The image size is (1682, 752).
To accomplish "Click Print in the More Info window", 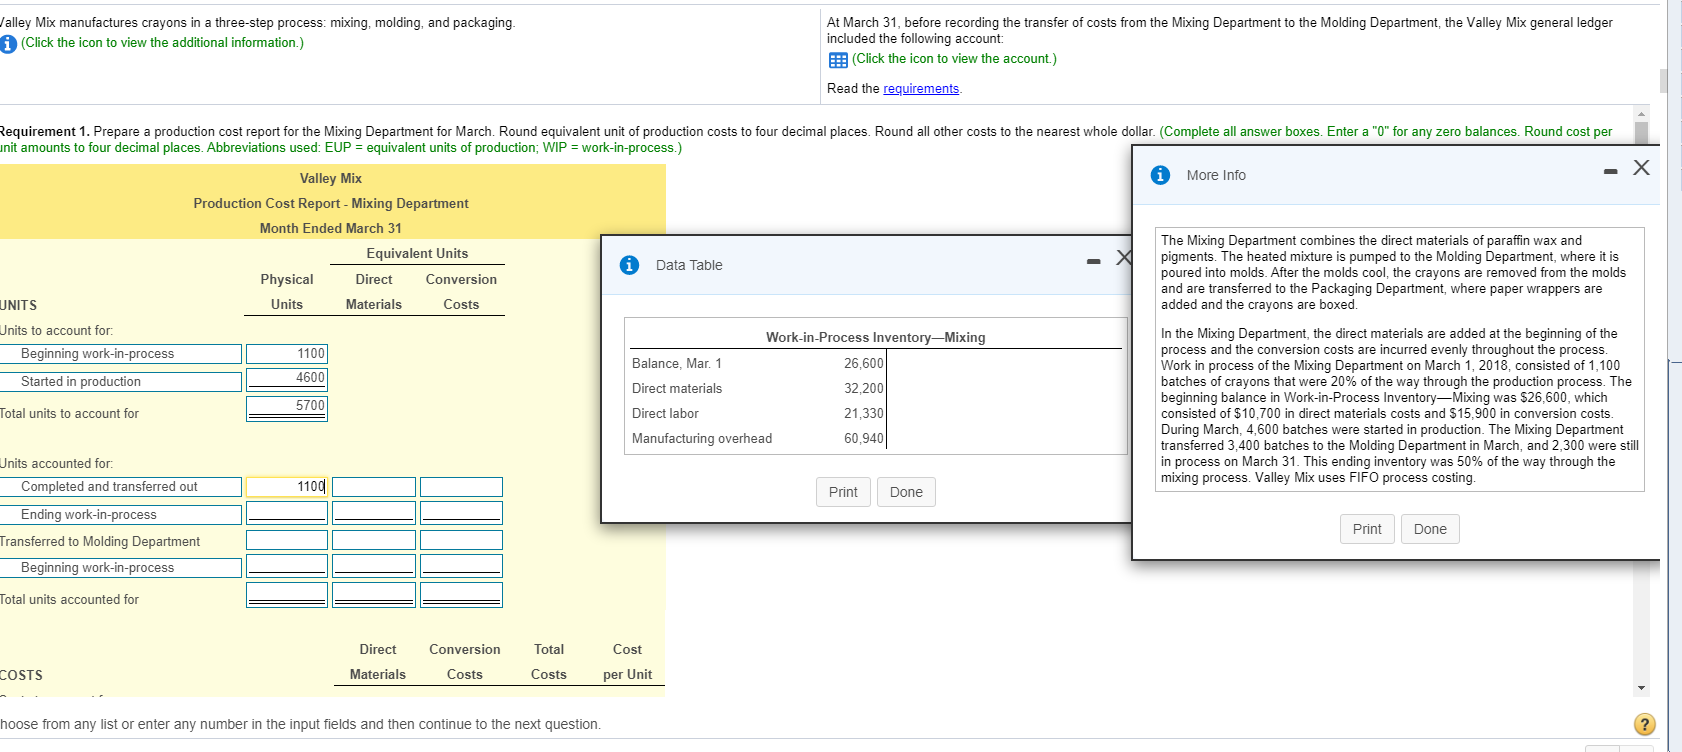I will click(1367, 529).
